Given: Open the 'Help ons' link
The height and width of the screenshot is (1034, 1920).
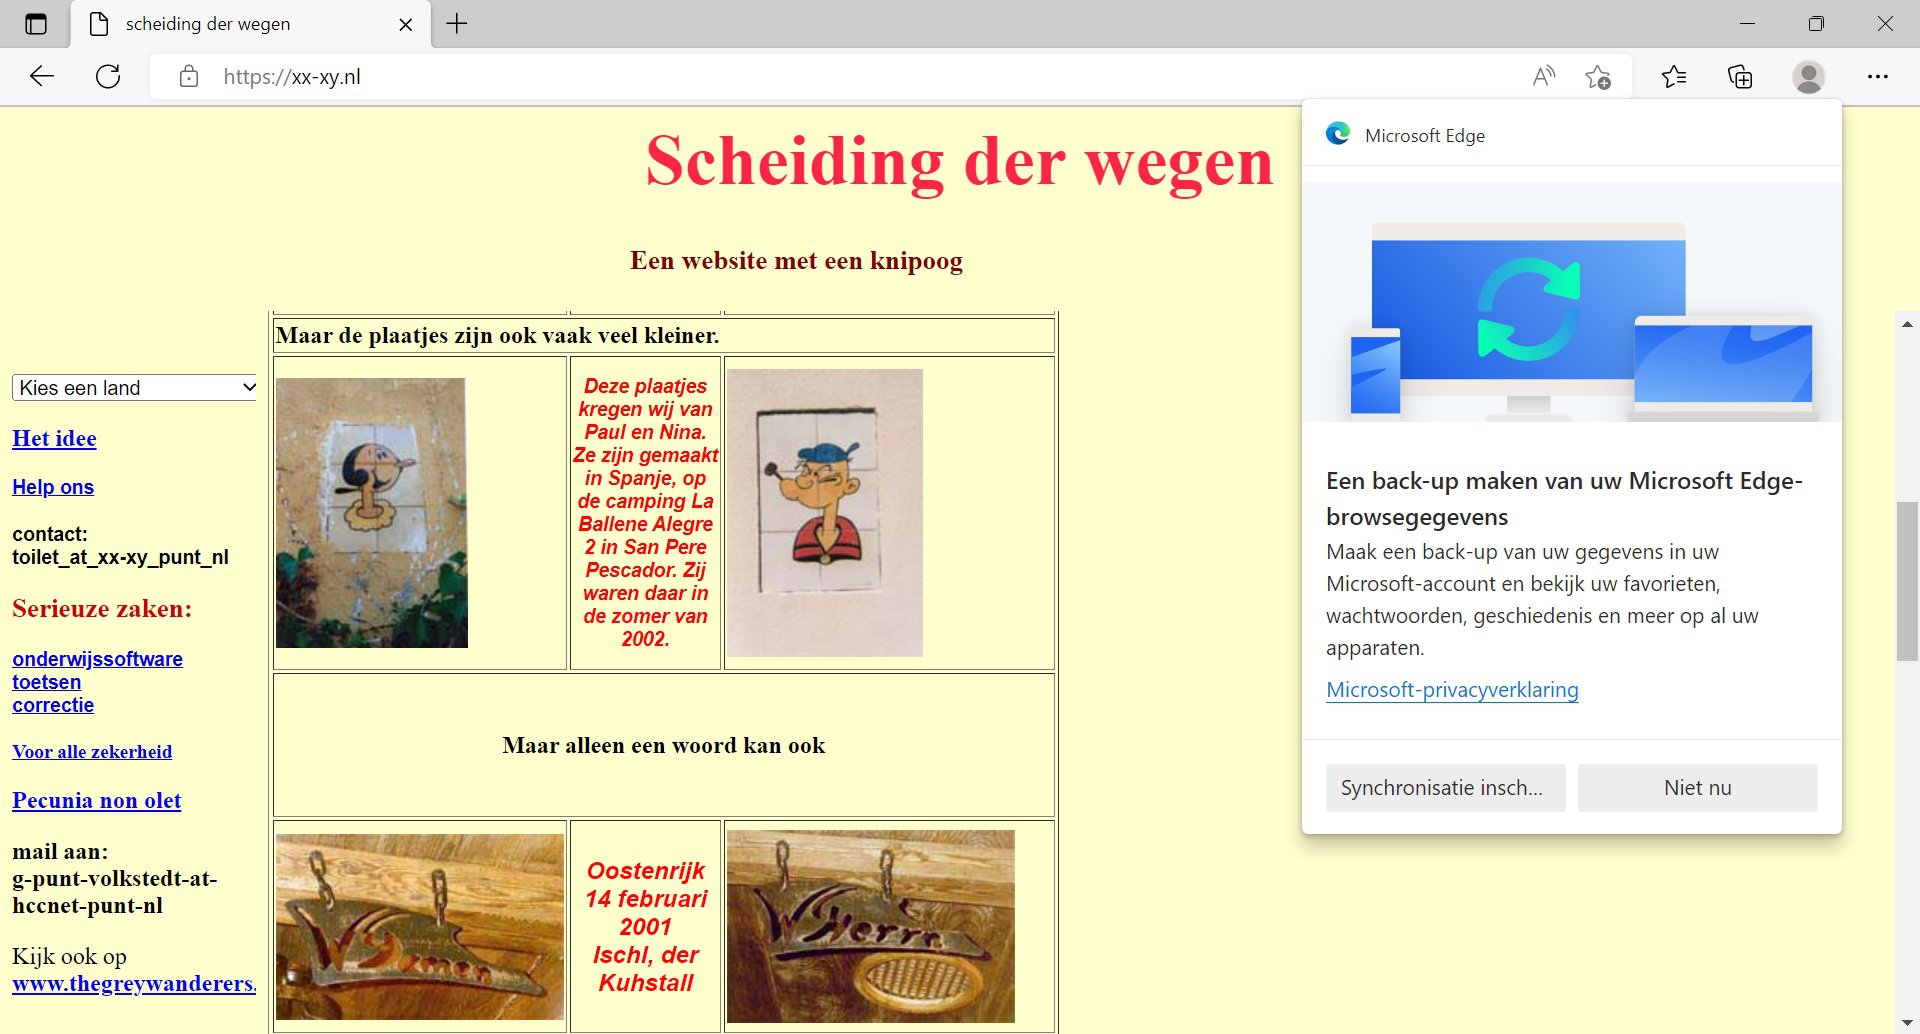Looking at the screenshot, I should pos(53,487).
